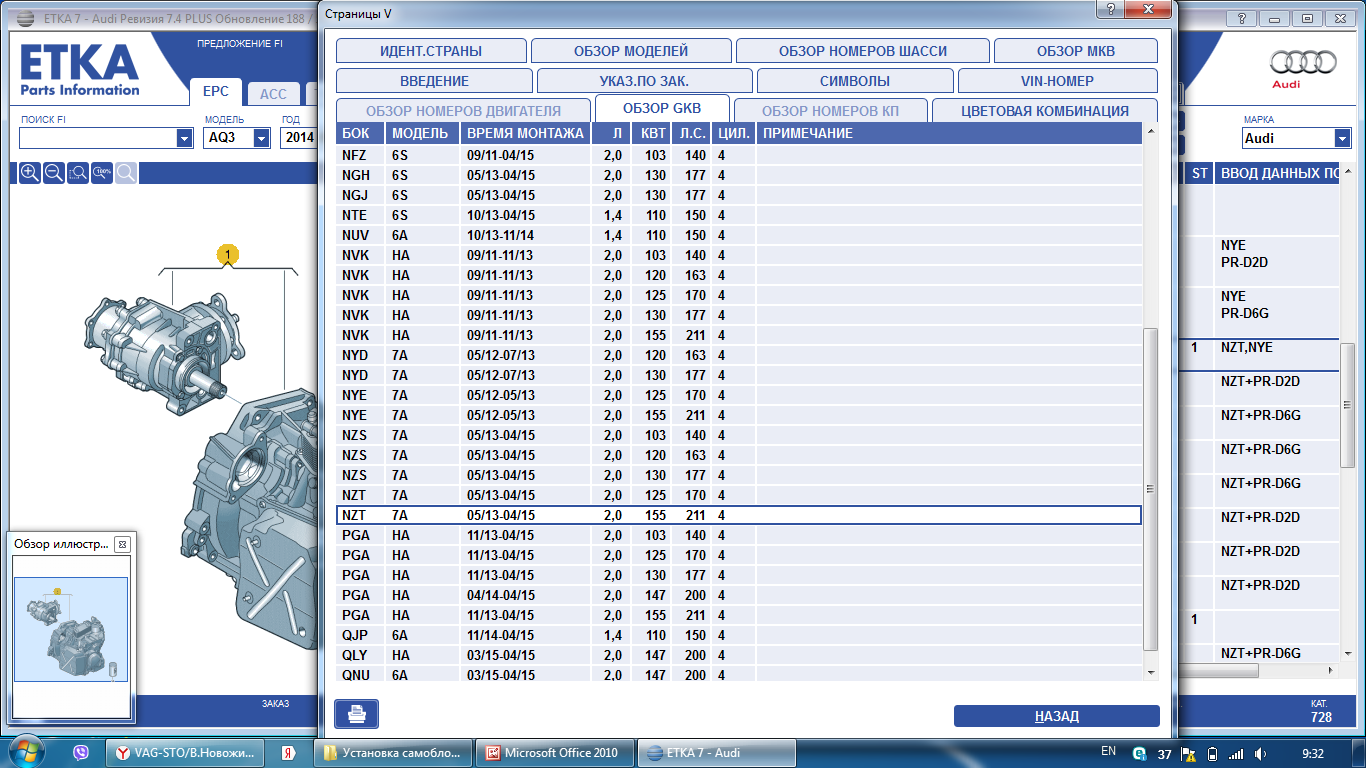
Task: Click the ВВЕДЕНИЕ button
Action: tap(434, 81)
